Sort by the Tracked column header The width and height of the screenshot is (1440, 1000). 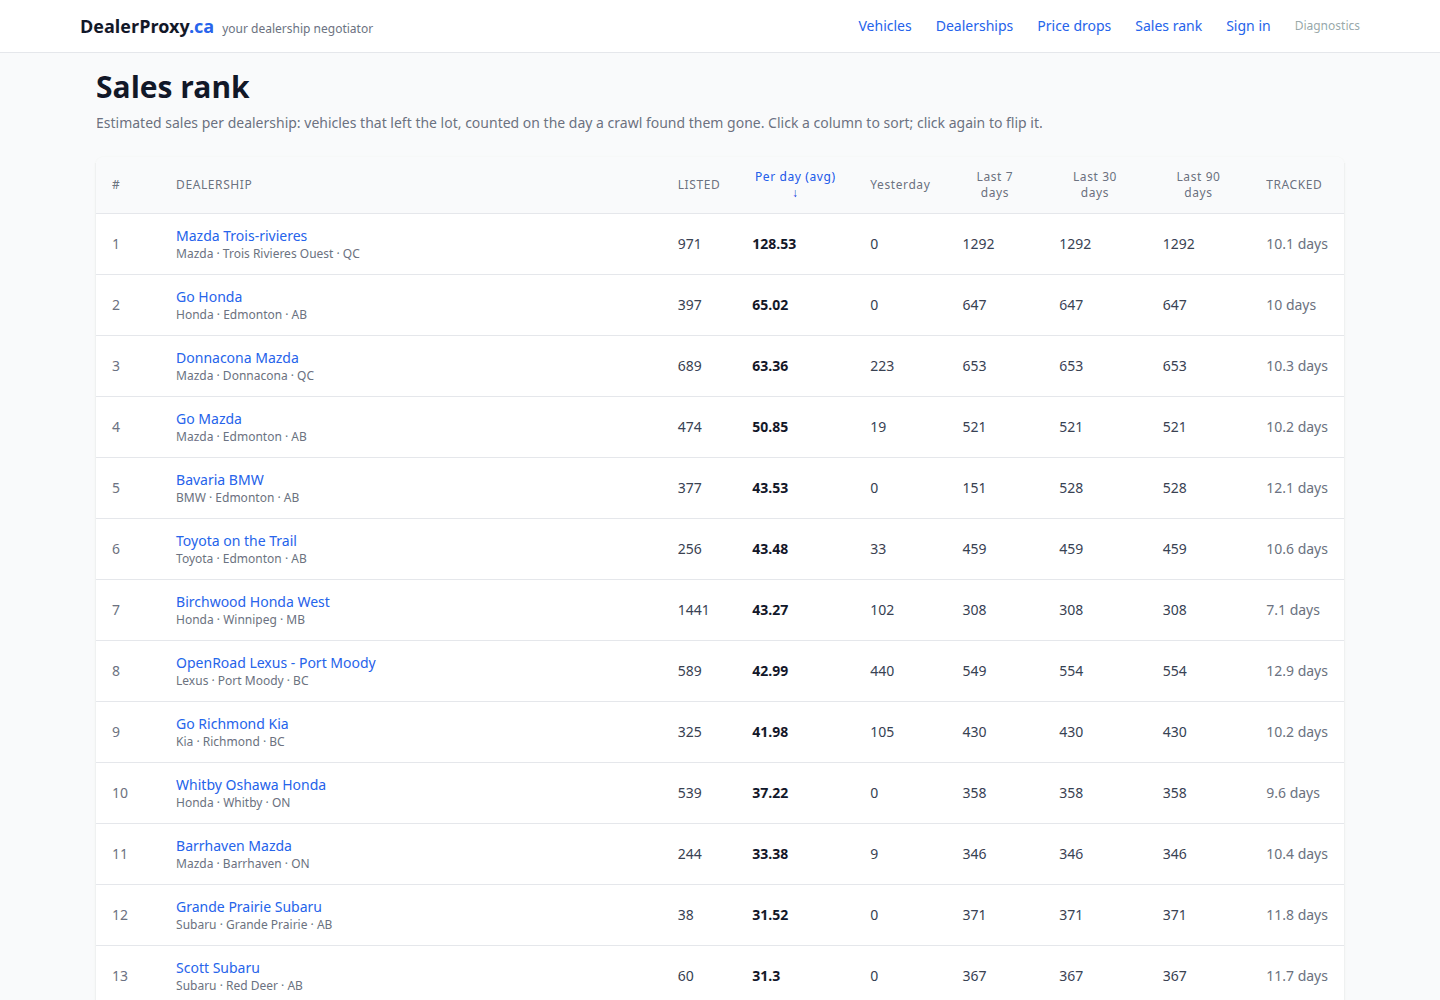[x=1294, y=185]
